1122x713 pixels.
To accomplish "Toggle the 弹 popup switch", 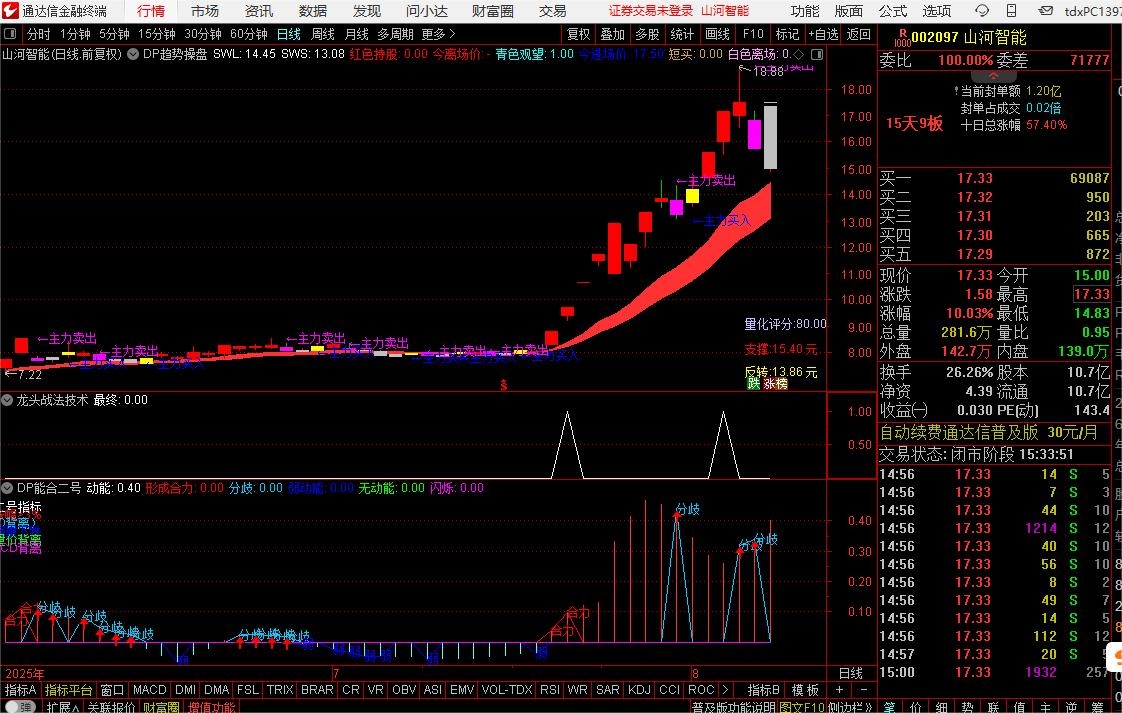I will tap(19, 707).
